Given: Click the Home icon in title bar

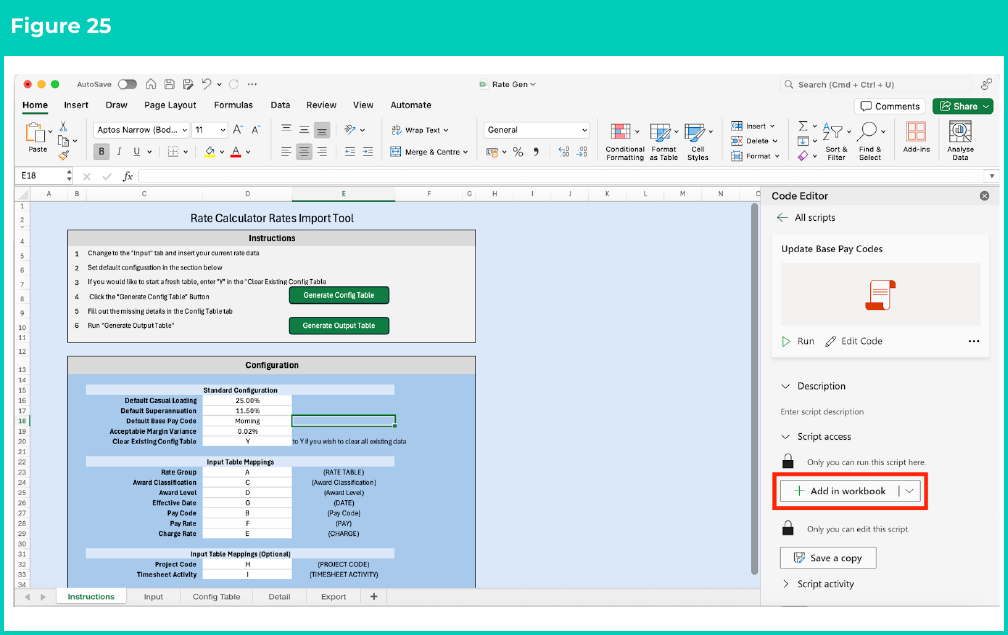Looking at the screenshot, I should [151, 84].
